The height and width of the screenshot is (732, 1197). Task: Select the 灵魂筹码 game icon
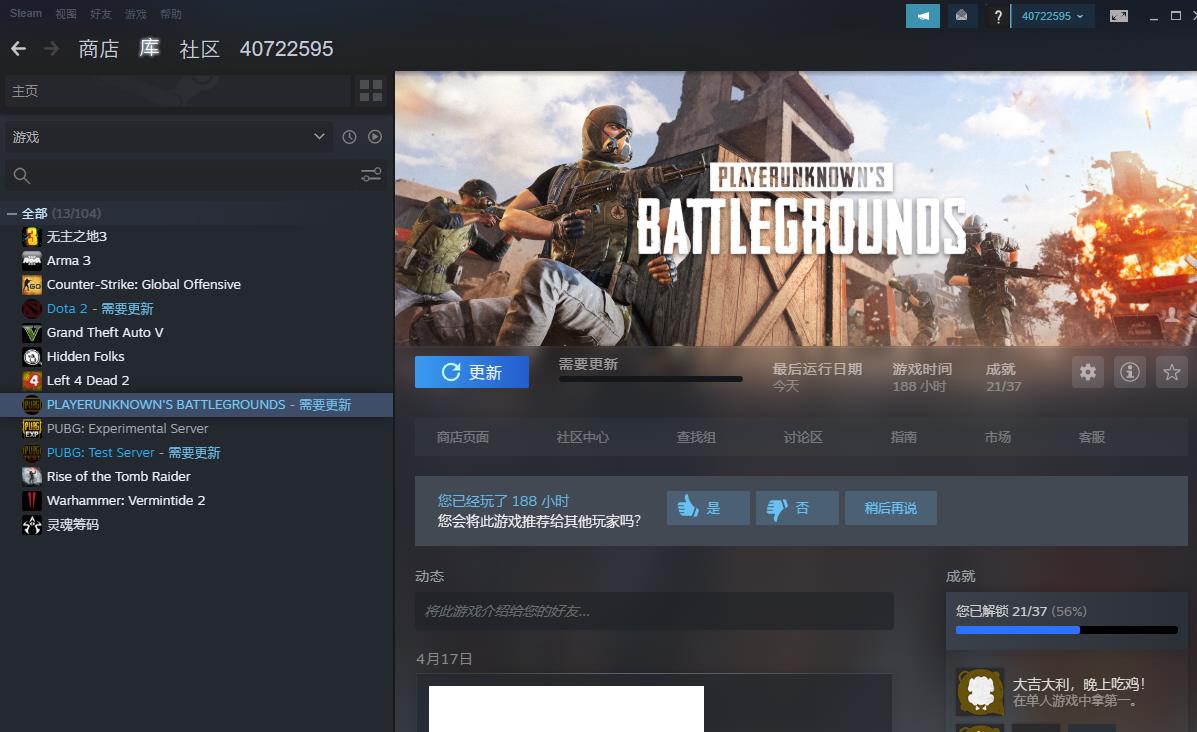coord(31,524)
